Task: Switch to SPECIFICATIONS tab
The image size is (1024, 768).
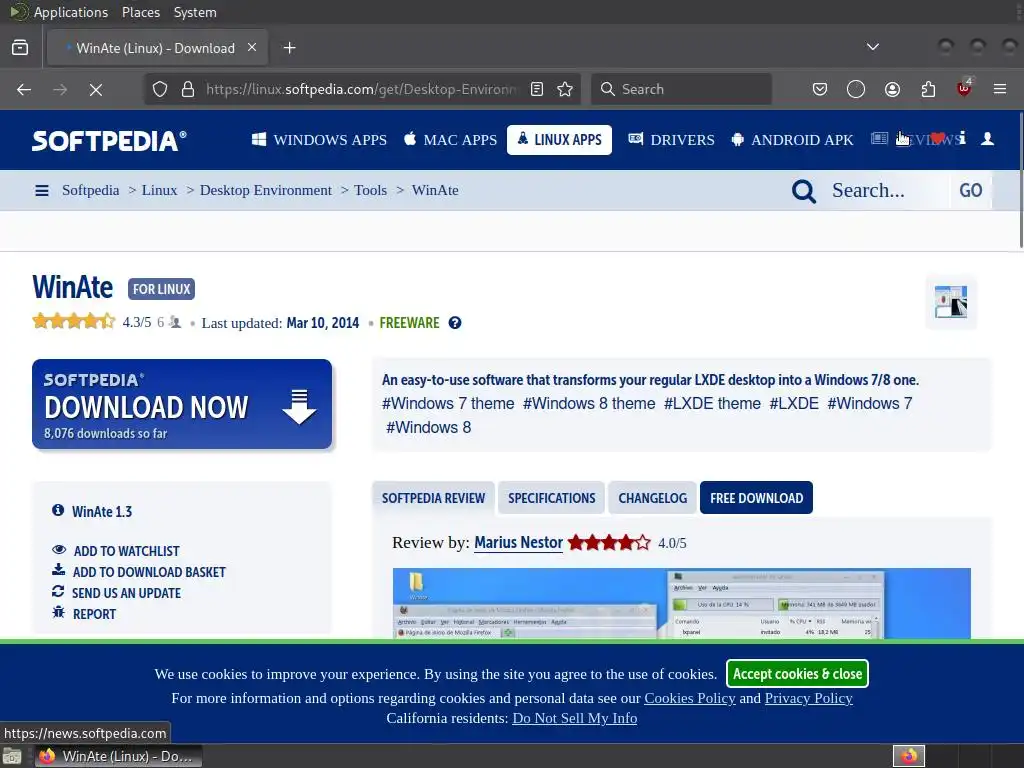Action: click(x=552, y=498)
